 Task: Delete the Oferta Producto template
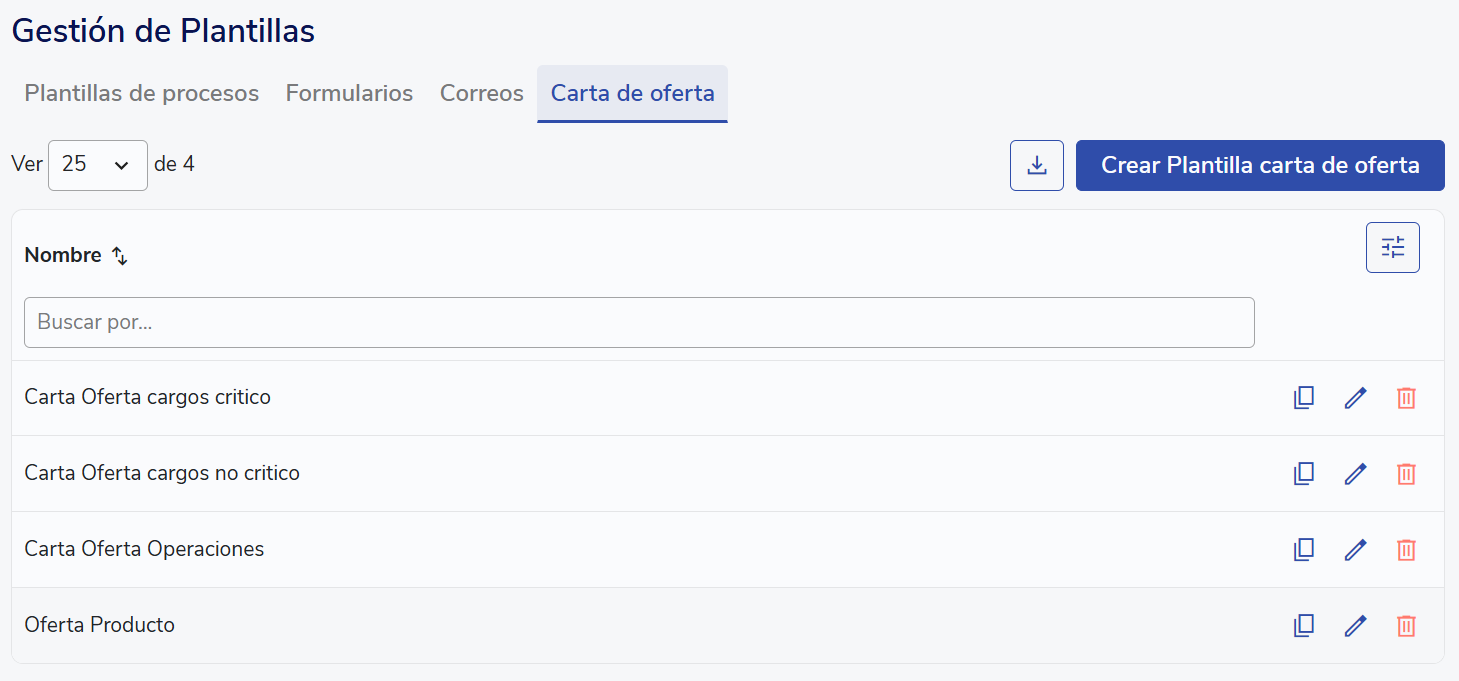pos(1406,626)
